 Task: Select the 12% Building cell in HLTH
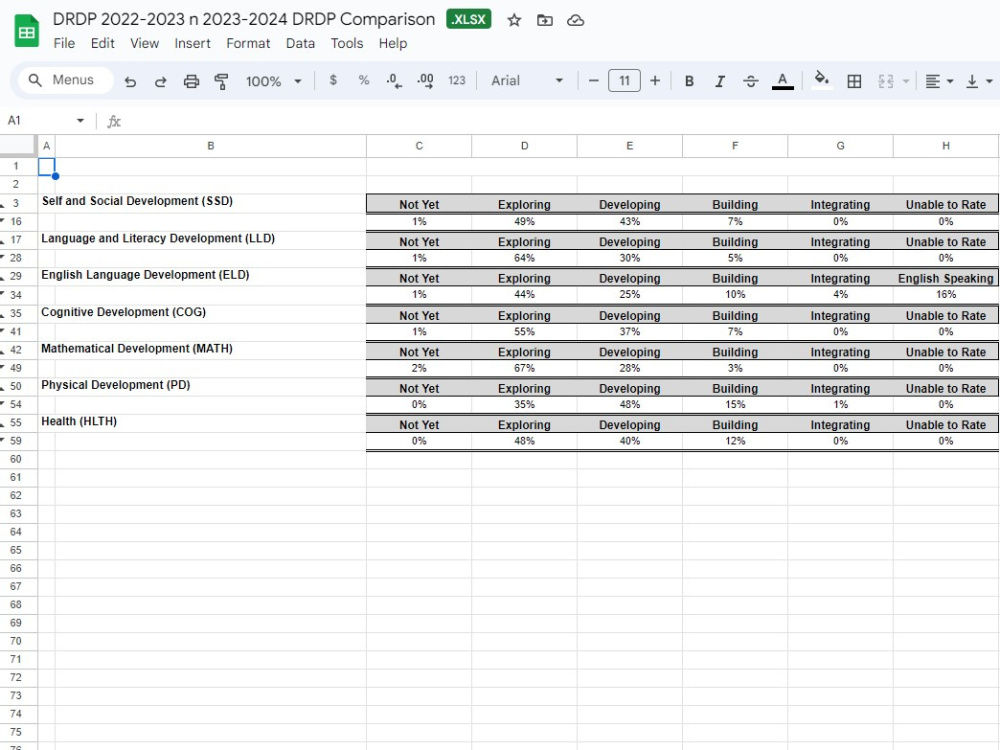tap(735, 441)
